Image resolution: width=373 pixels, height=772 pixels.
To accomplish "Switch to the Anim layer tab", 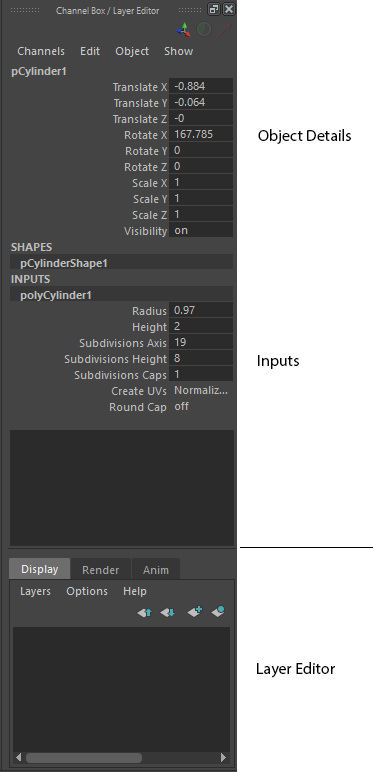I will click(155, 570).
